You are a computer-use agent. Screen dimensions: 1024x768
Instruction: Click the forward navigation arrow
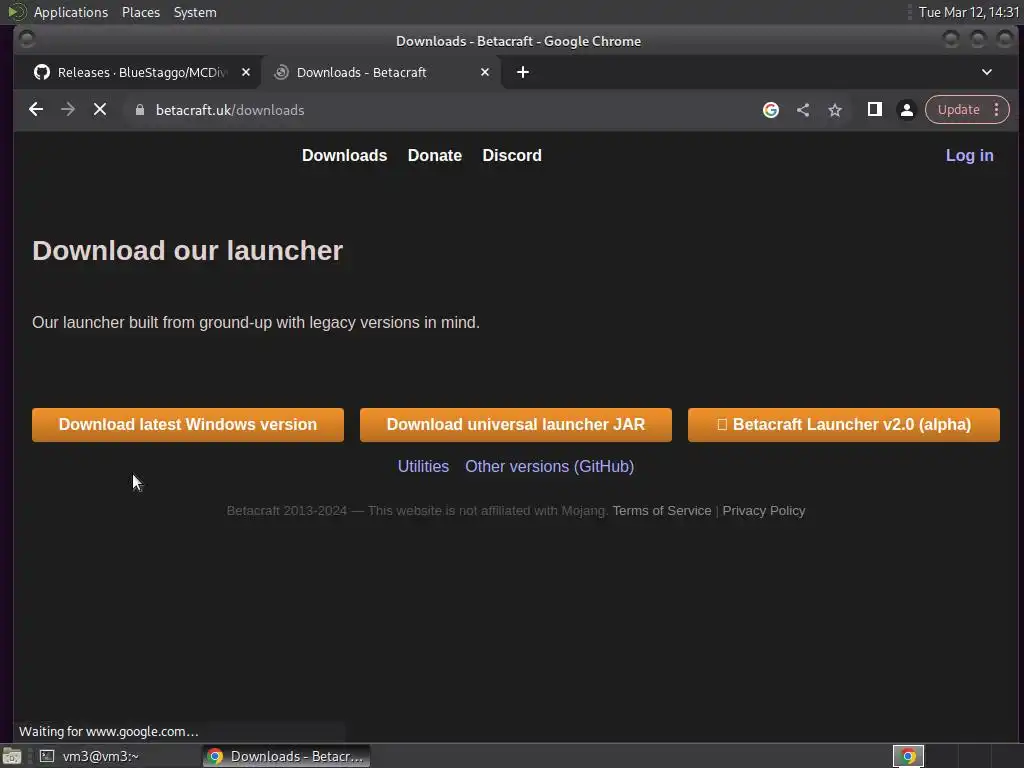68,110
